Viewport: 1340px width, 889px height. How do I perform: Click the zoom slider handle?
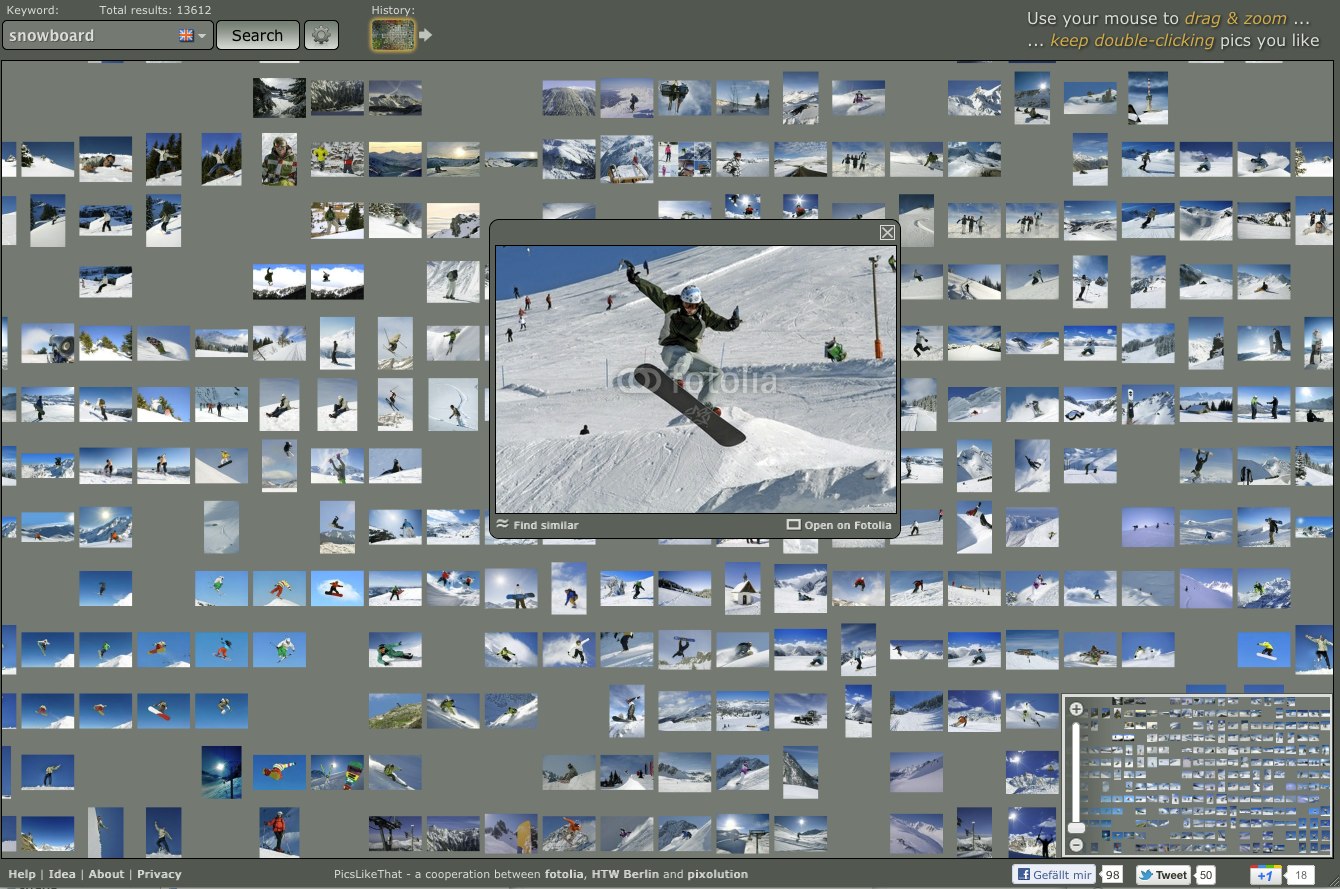(1076, 828)
